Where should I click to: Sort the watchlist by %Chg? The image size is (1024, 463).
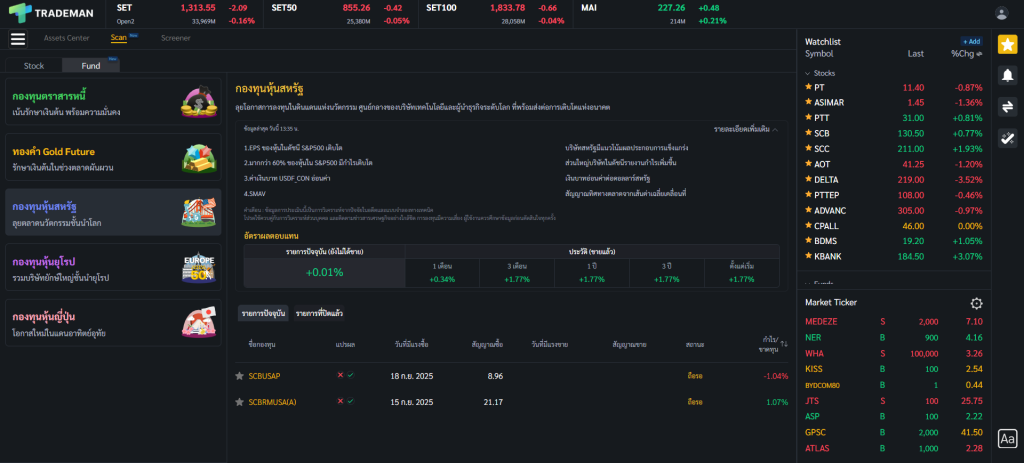pos(965,54)
